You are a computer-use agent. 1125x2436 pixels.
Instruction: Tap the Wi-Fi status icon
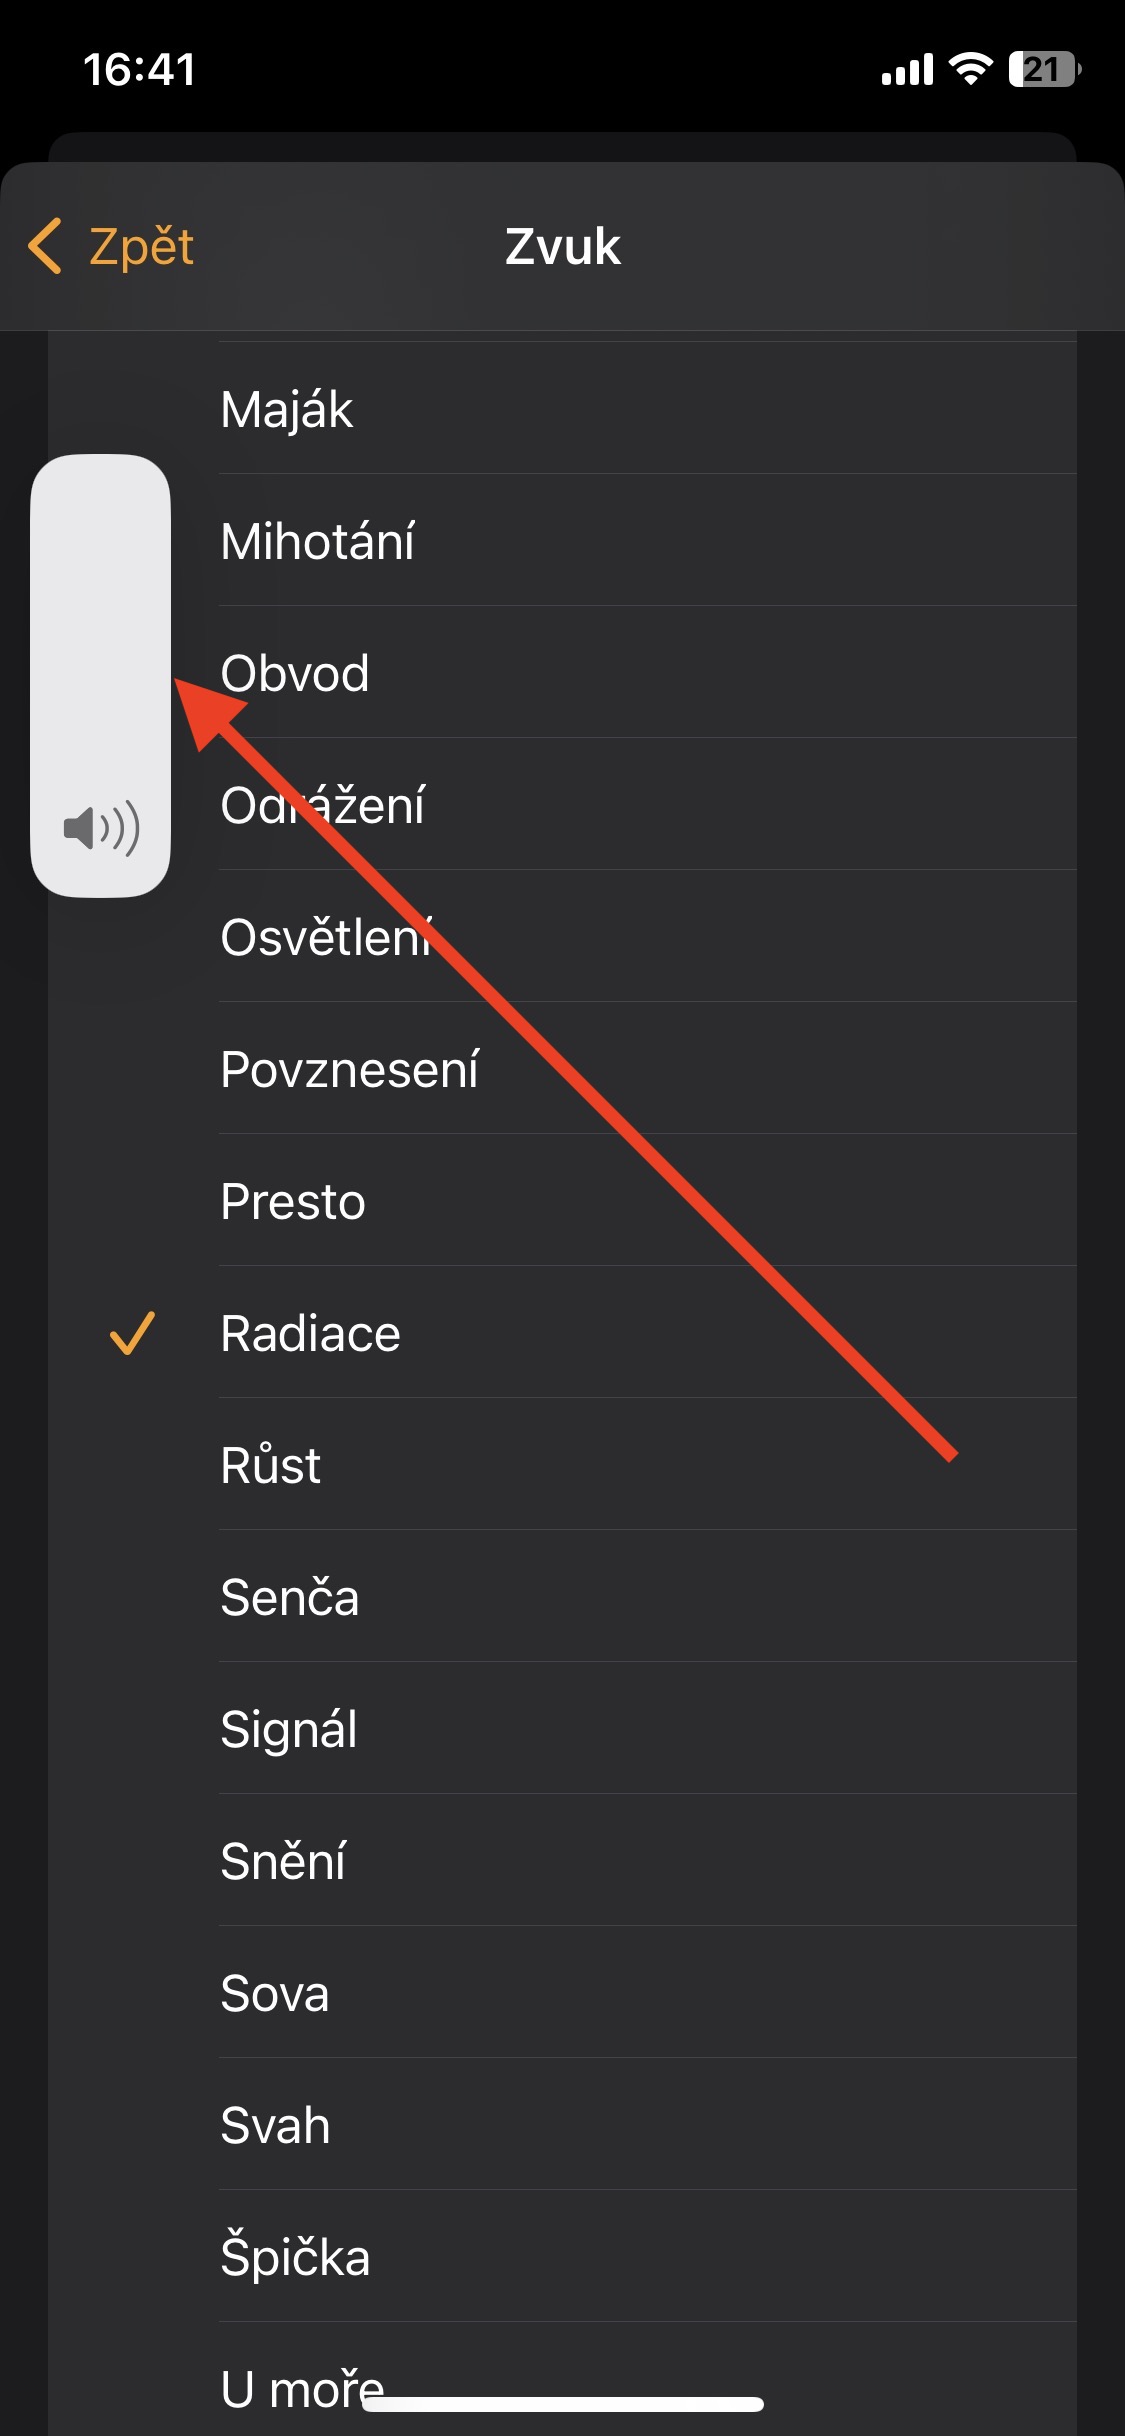[969, 69]
